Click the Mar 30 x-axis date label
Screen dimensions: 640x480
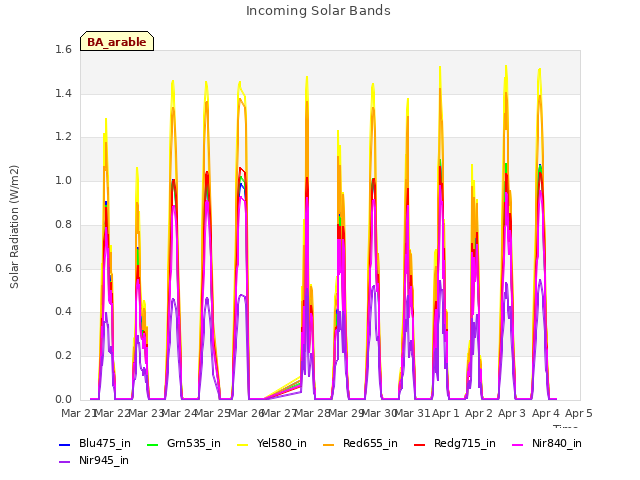[379, 413]
